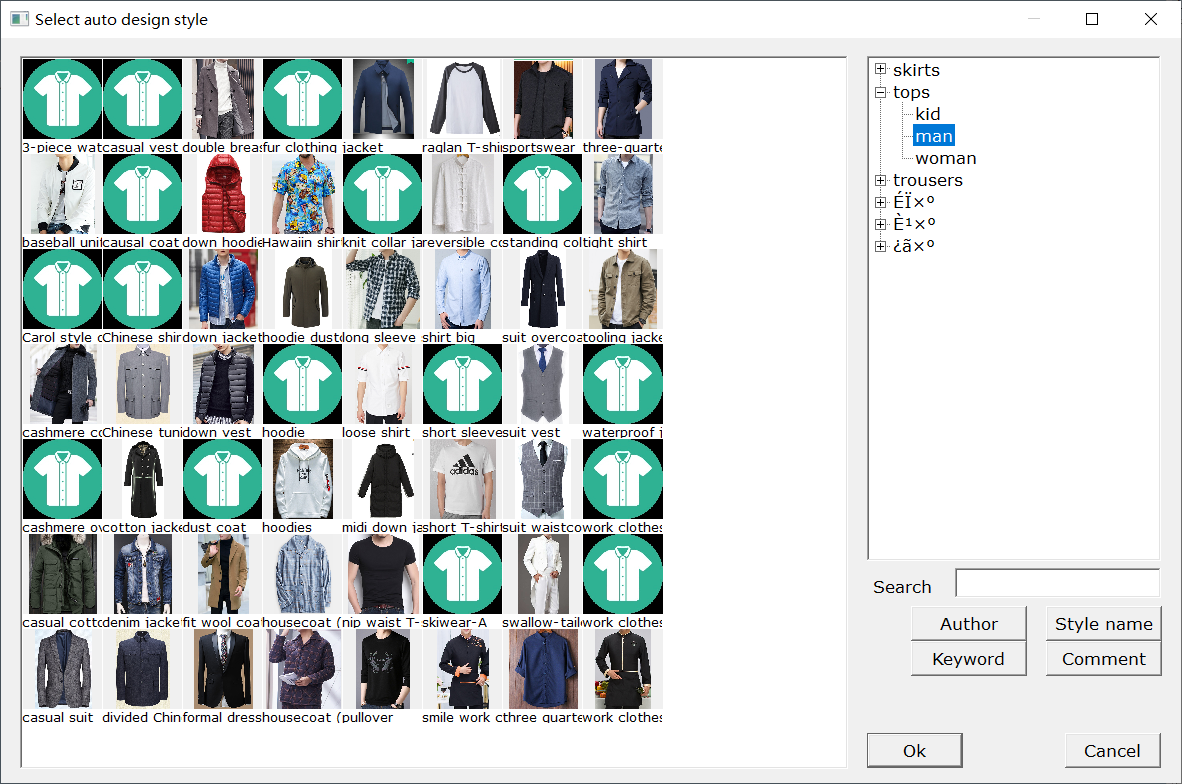Collapse the tops category
Viewport: 1182px width, 784px height.
point(880,92)
